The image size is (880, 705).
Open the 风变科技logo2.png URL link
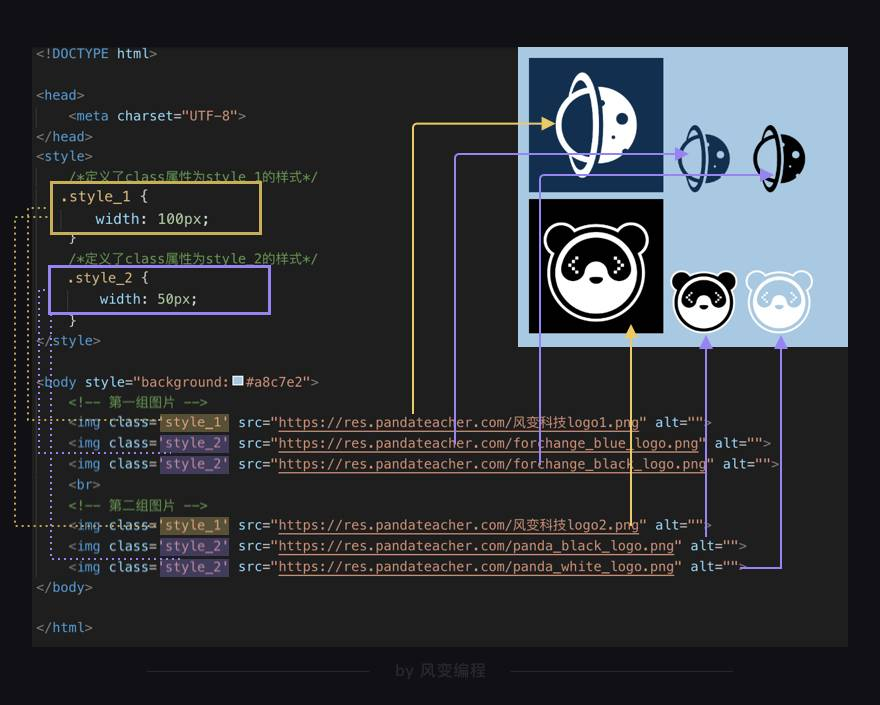tap(459, 525)
